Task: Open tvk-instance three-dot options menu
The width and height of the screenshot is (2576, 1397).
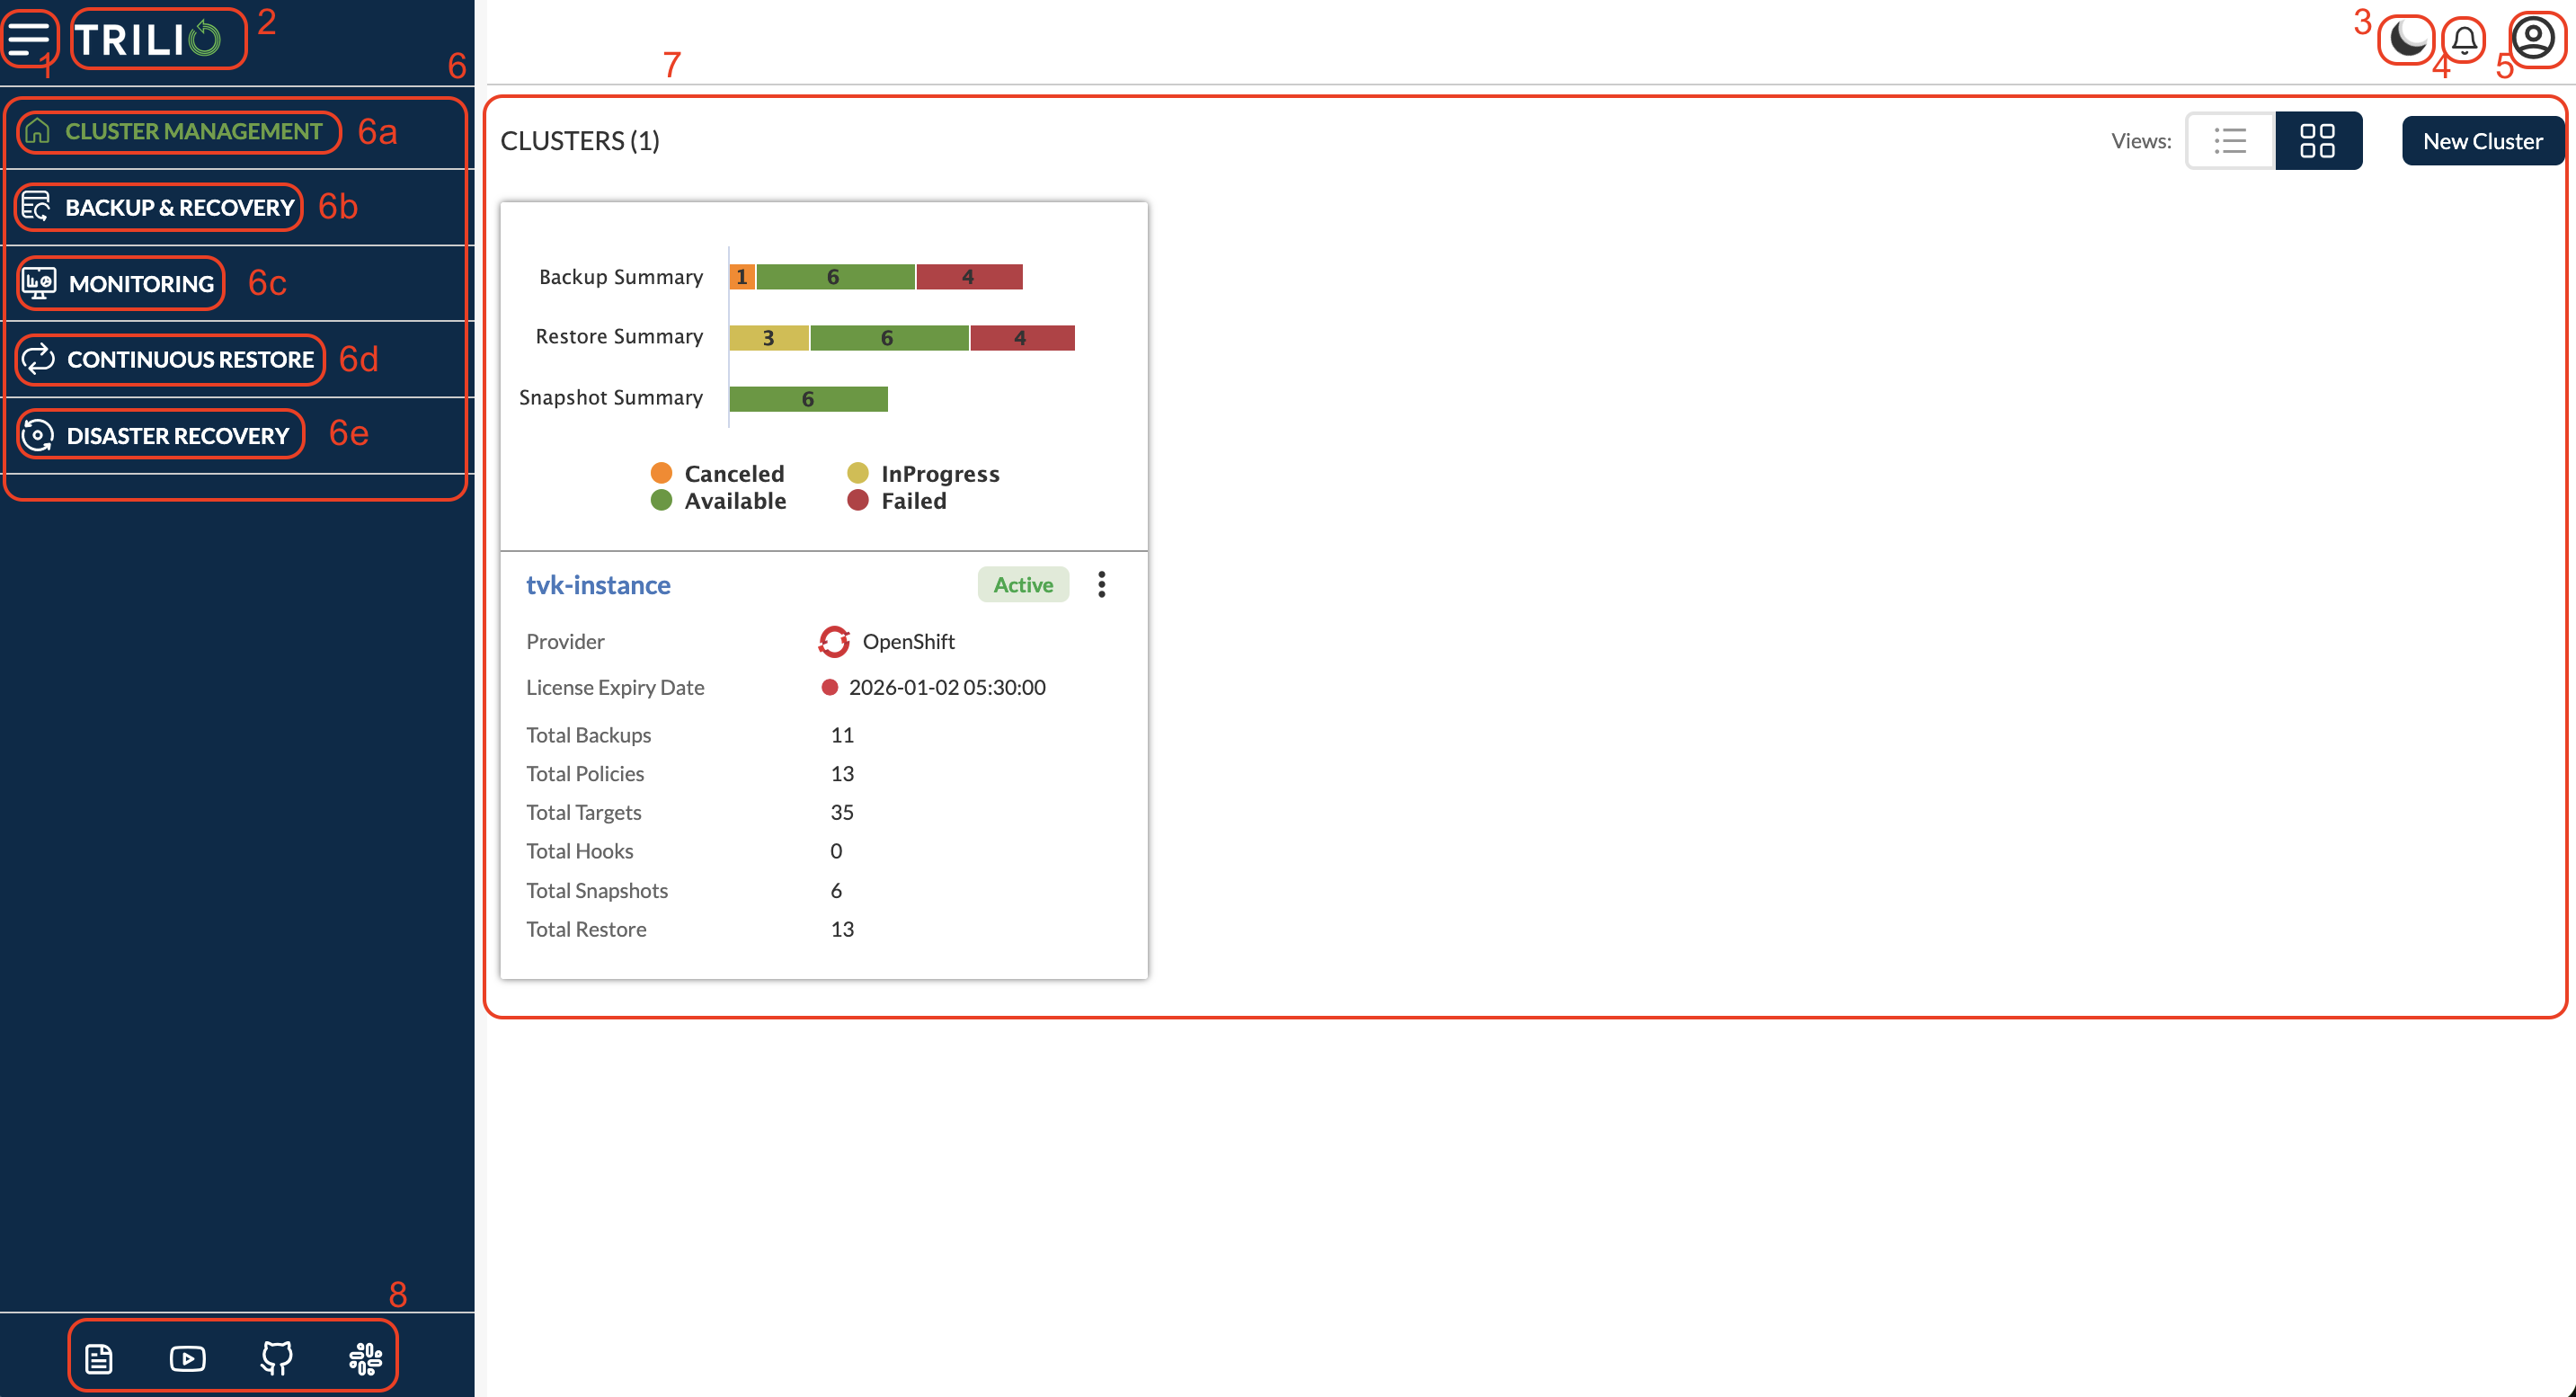Action: (x=1101, y=584)
